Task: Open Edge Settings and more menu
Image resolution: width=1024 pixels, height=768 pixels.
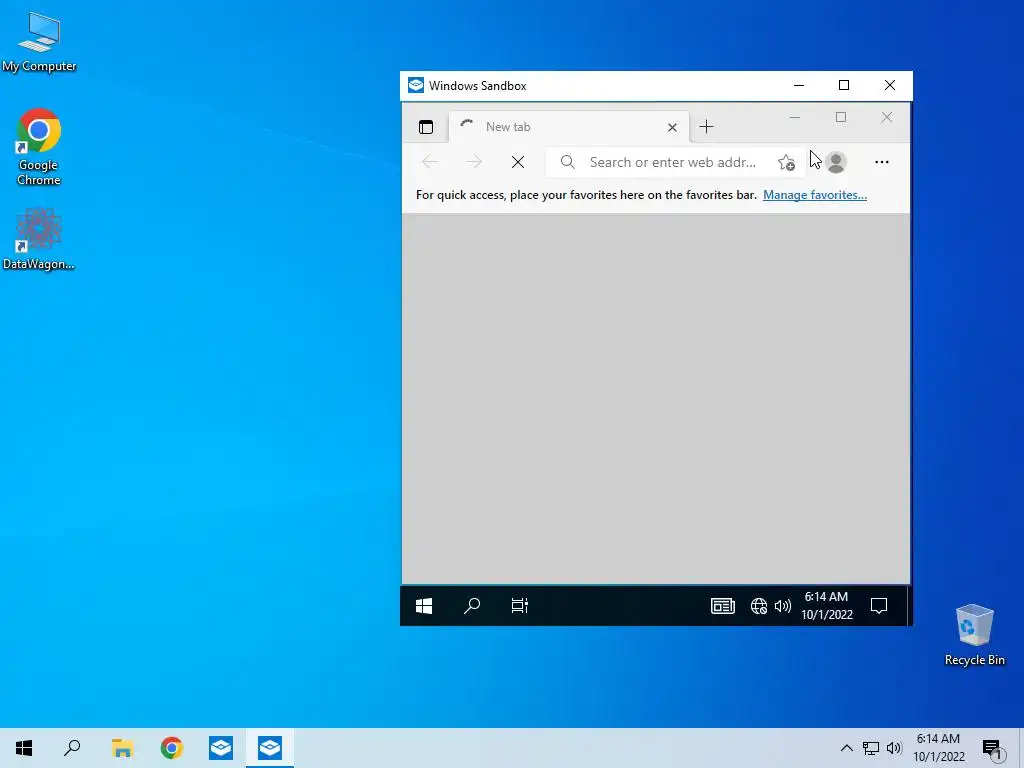Action: (882, 162)
